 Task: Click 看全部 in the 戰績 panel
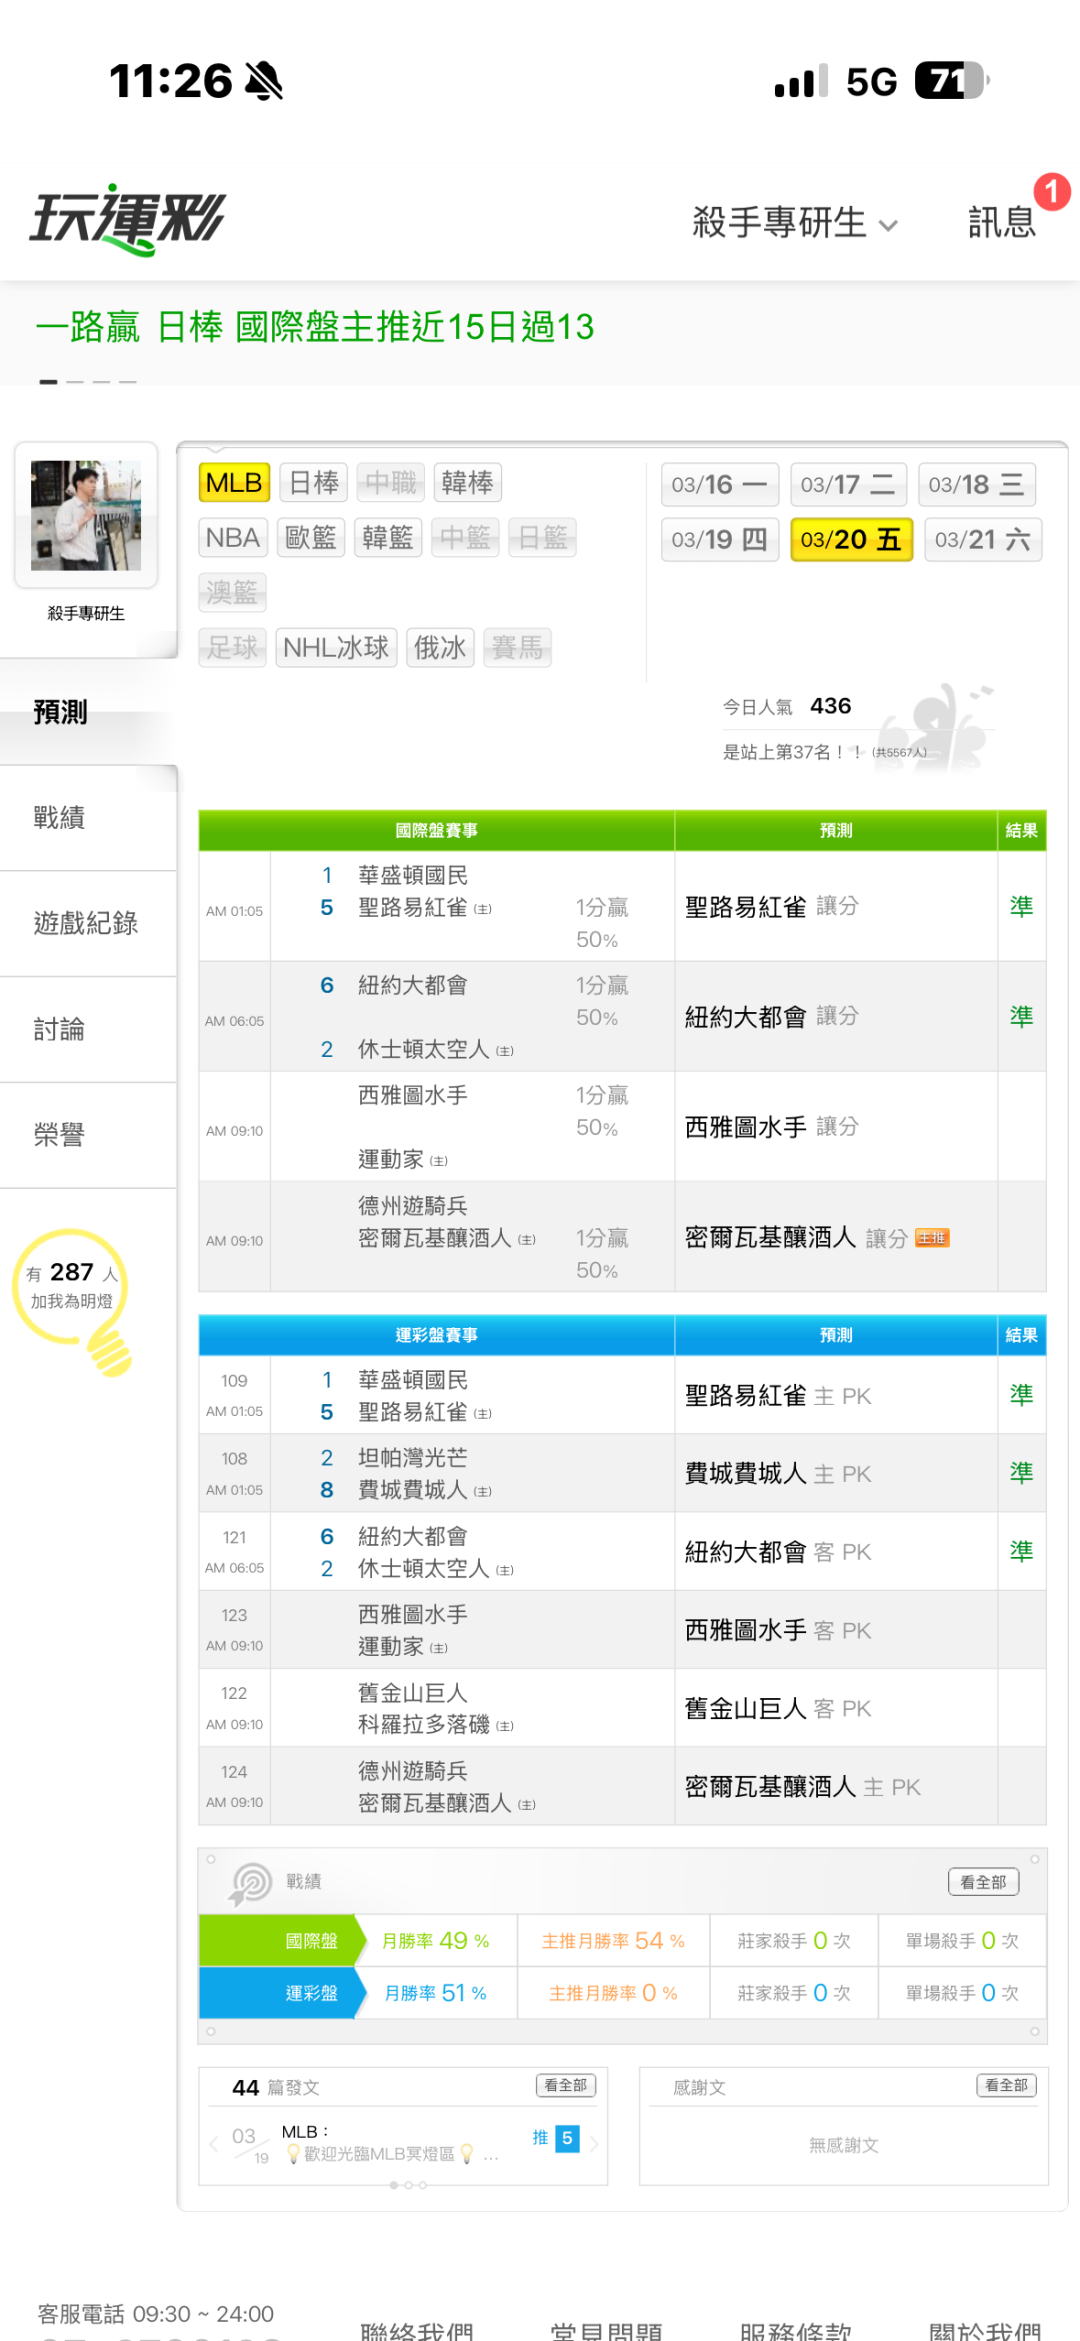[983, 1882]
